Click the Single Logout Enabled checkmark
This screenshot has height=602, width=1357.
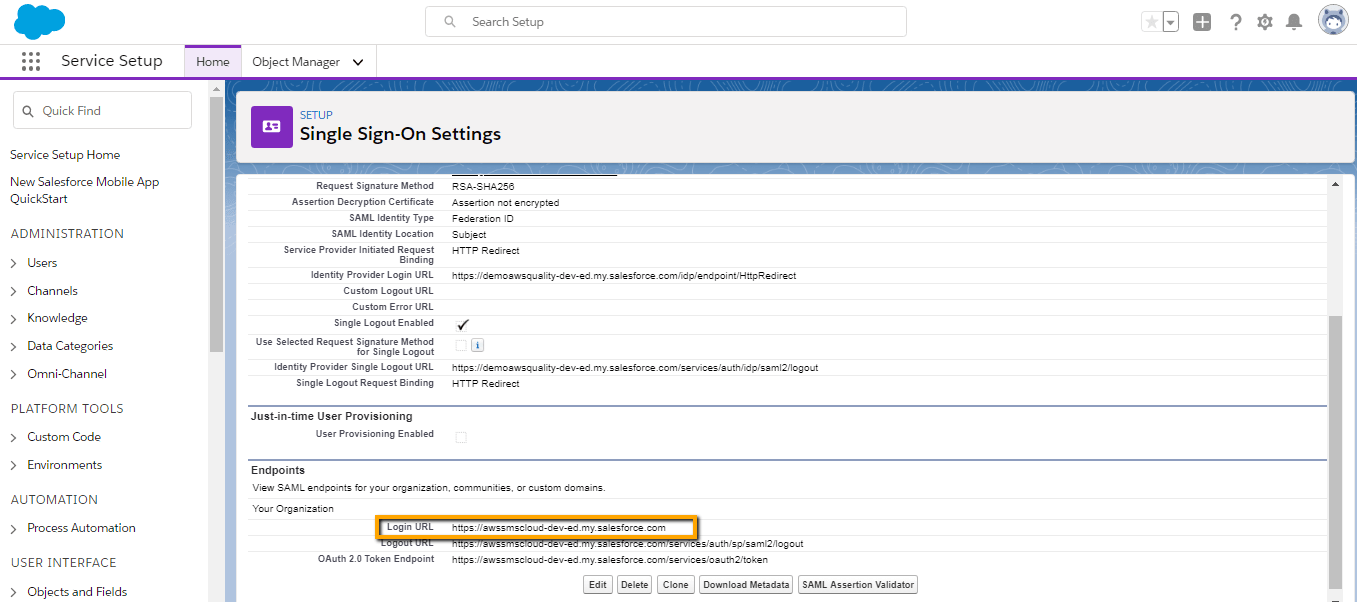click(463, 324)
